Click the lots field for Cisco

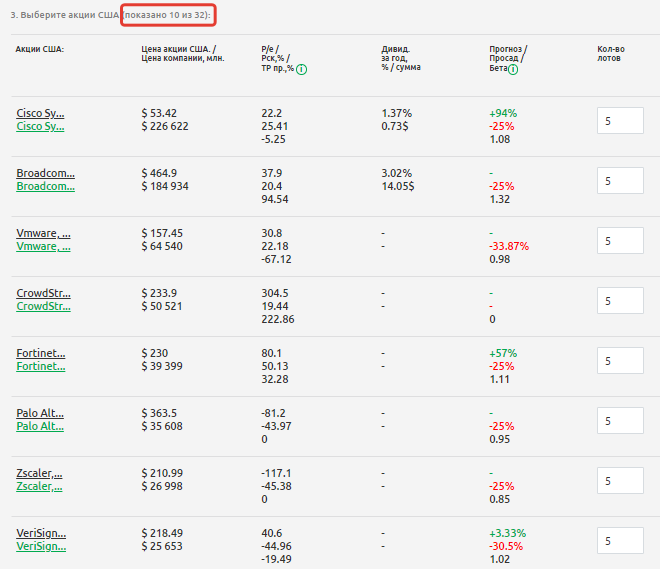pos(620,121)
